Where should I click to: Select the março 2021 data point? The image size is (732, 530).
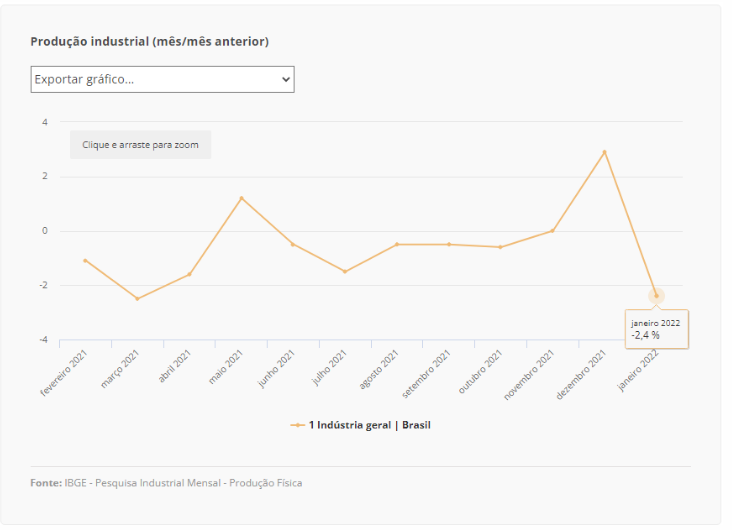coord(137,298)
